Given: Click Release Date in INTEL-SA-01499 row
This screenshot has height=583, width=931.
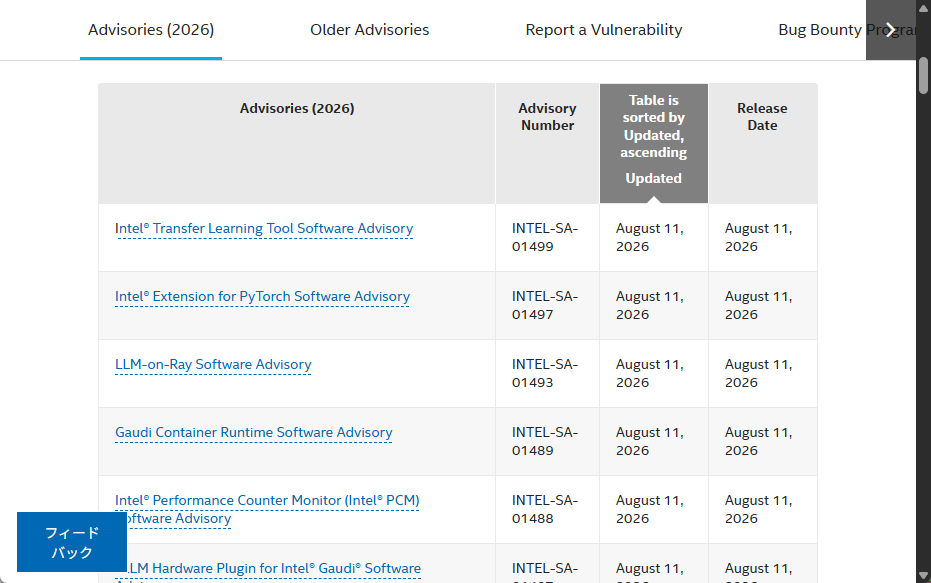Looking at the screenshot, I should point(763,237).
